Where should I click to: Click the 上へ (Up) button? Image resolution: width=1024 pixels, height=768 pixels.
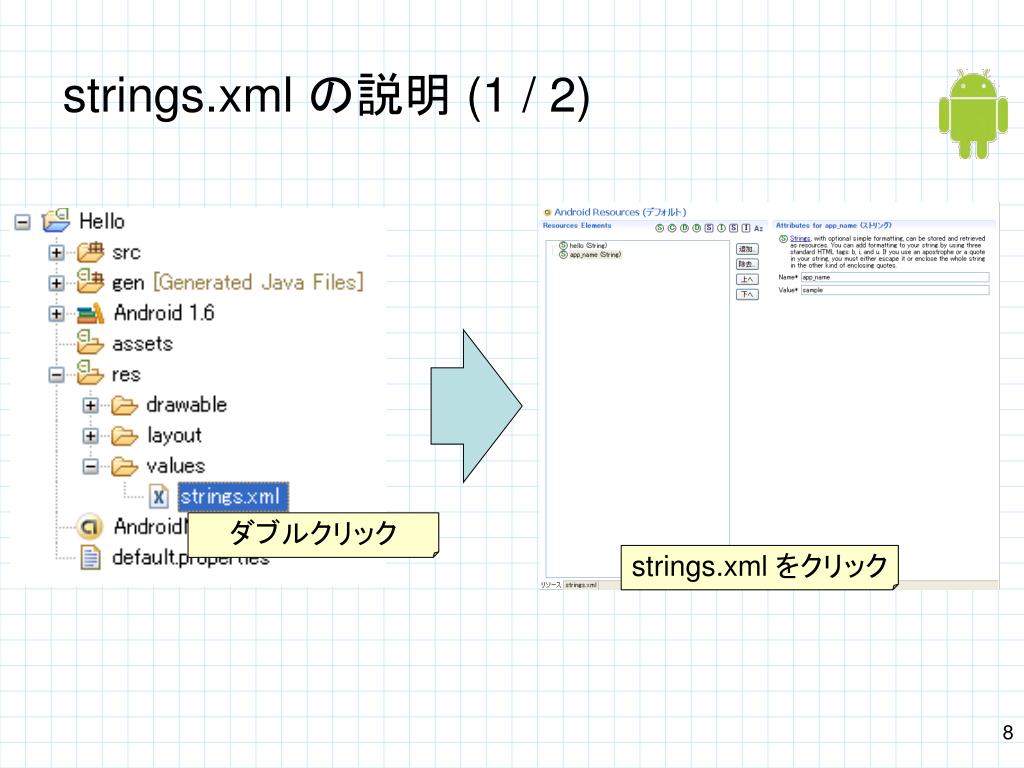click(x=747, y=280)
